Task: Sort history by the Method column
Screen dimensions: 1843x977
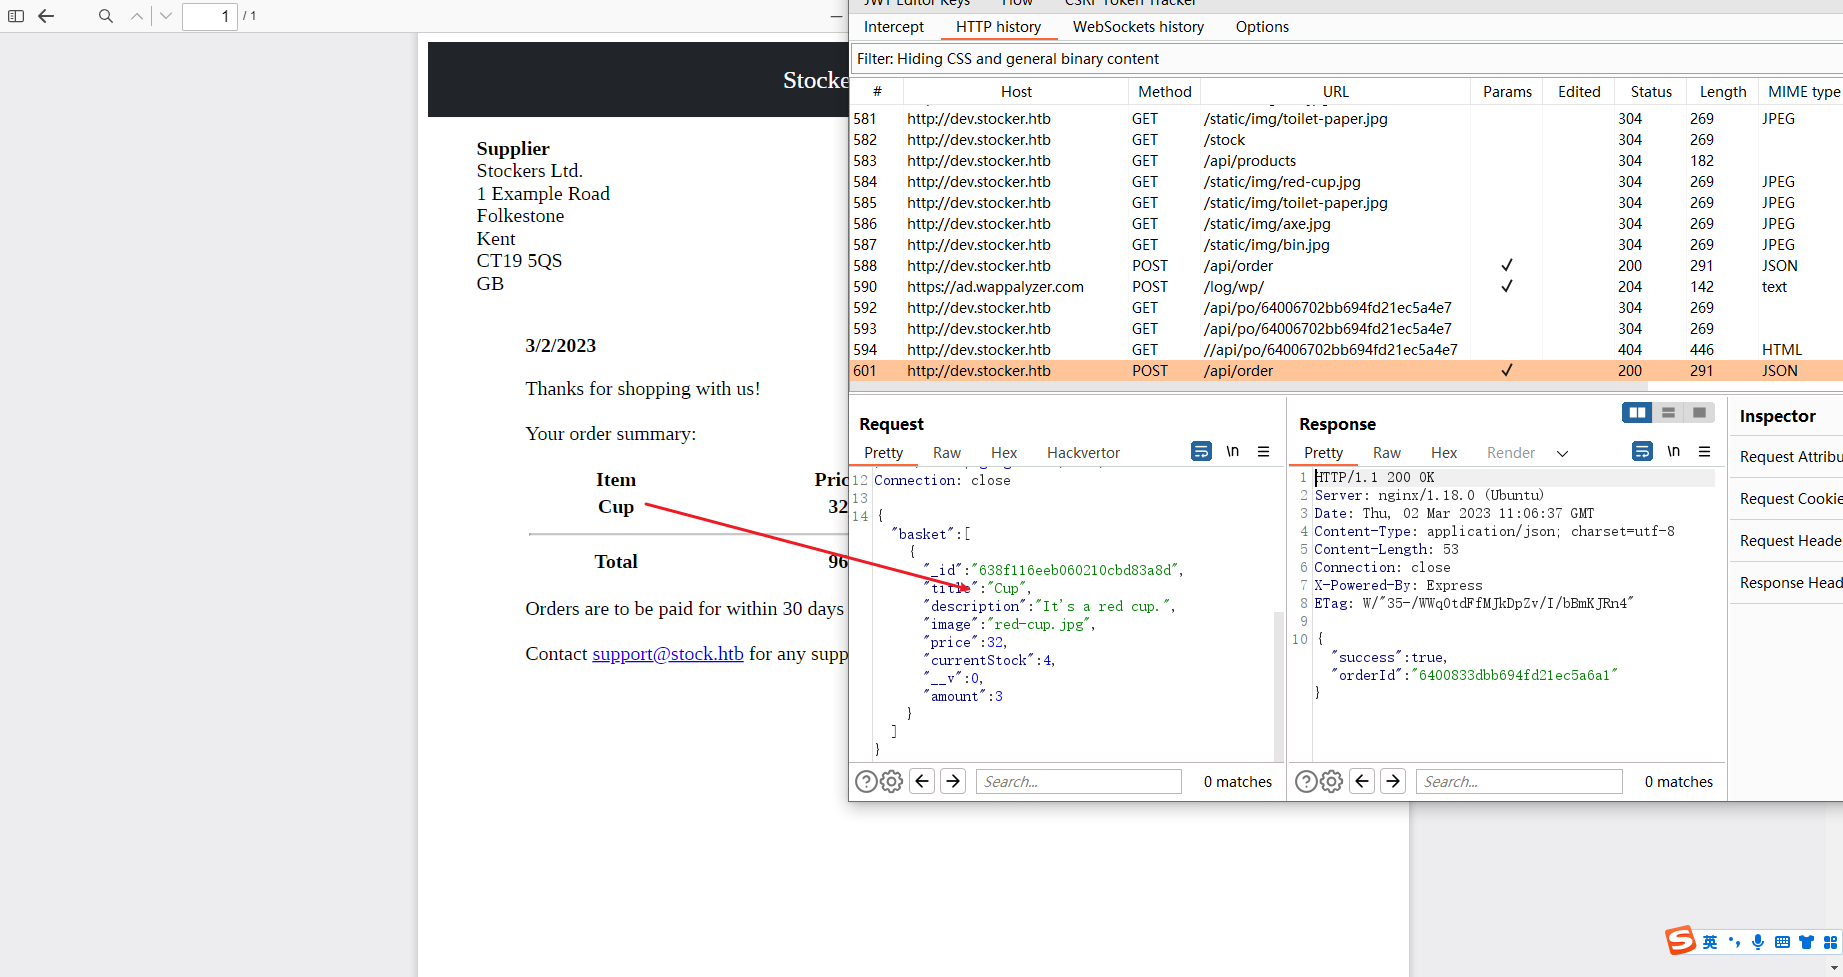Action: (1165, 92)
